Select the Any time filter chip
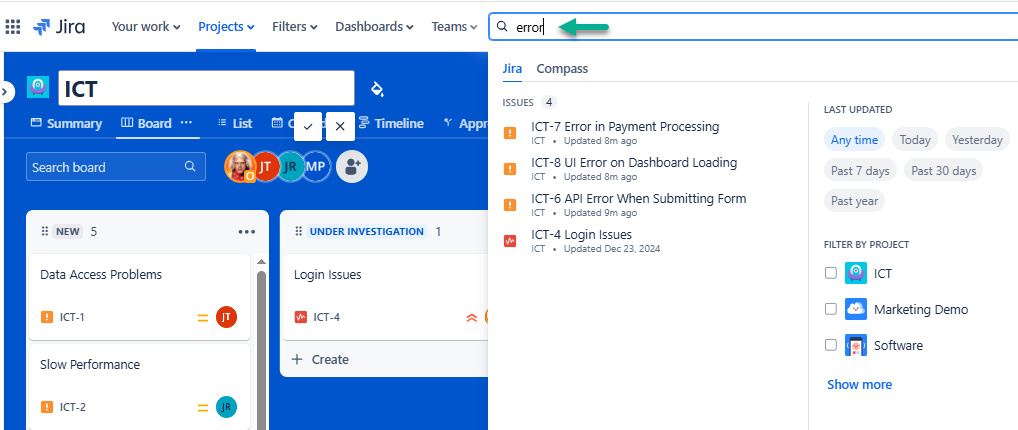Viewport: 1018px width, 430px height. (x=854, y=140)
